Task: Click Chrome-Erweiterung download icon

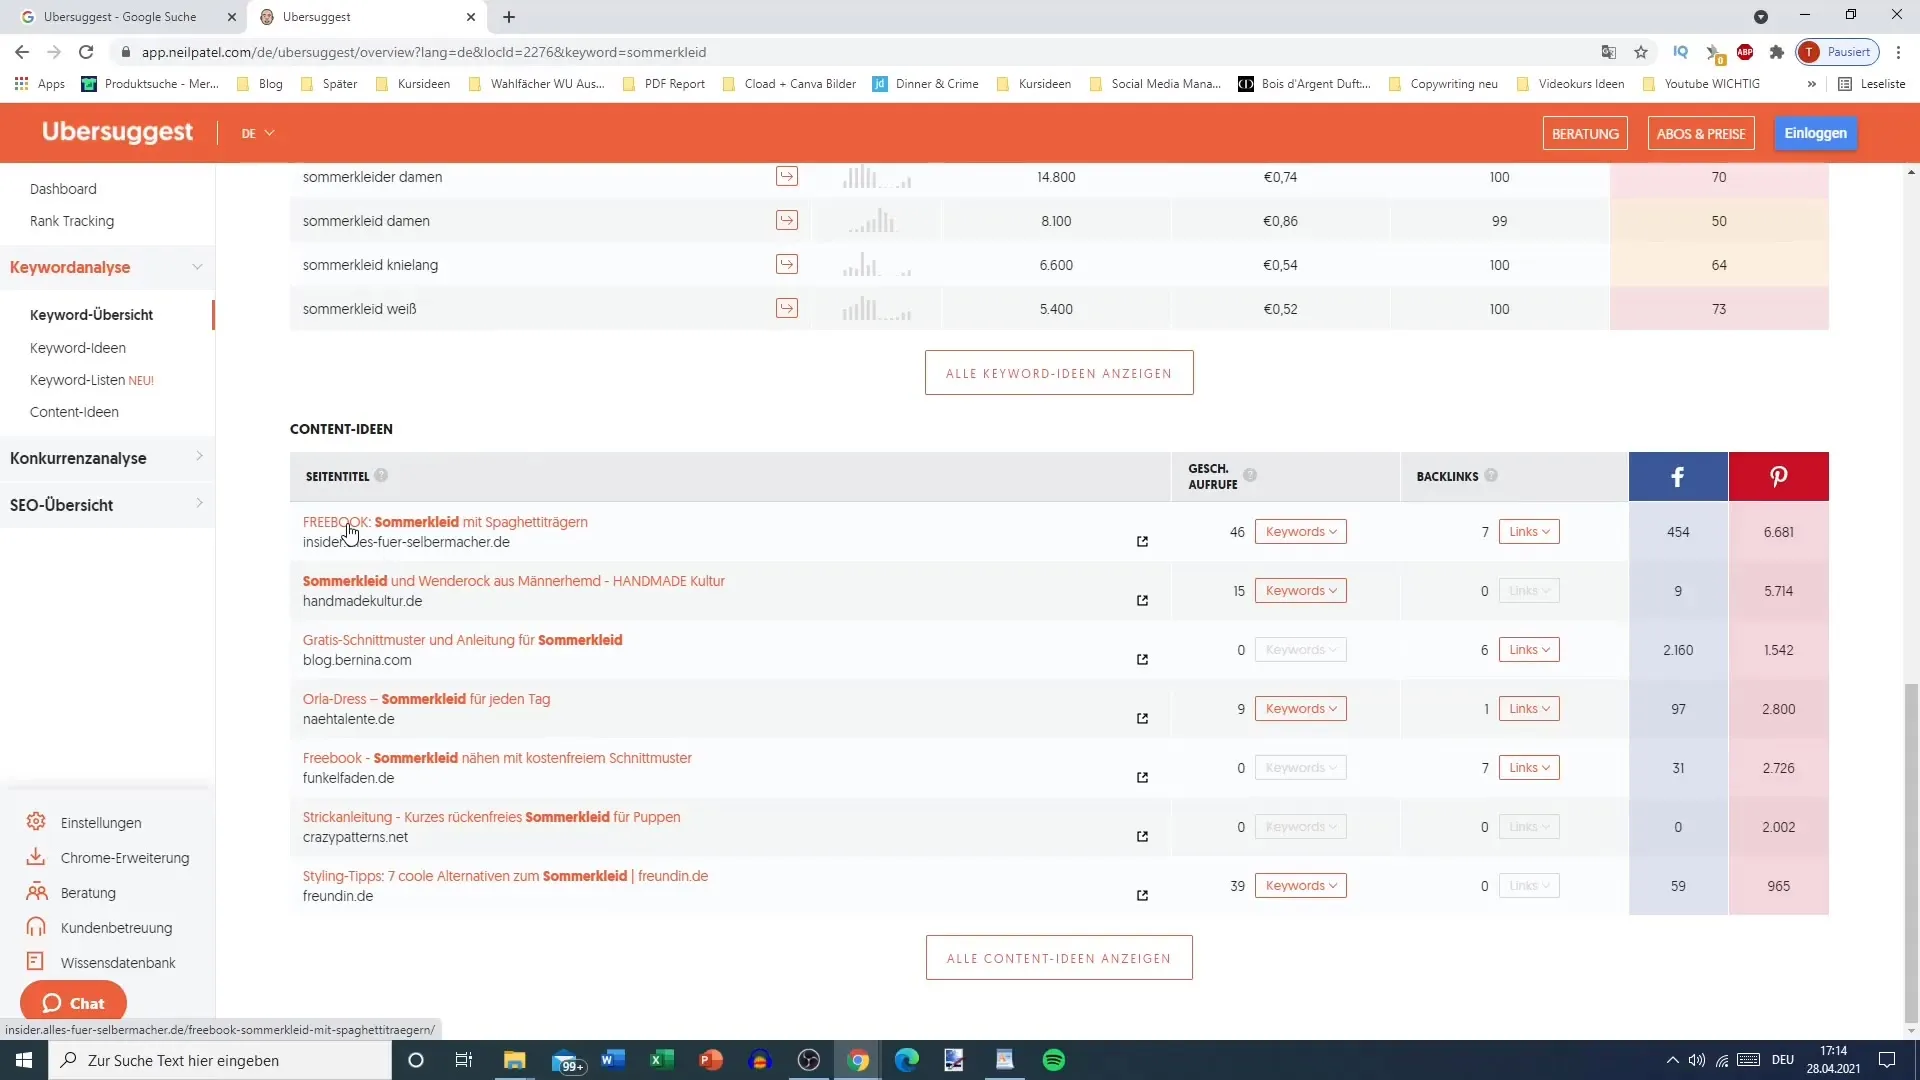Action: tap(36, 857)
